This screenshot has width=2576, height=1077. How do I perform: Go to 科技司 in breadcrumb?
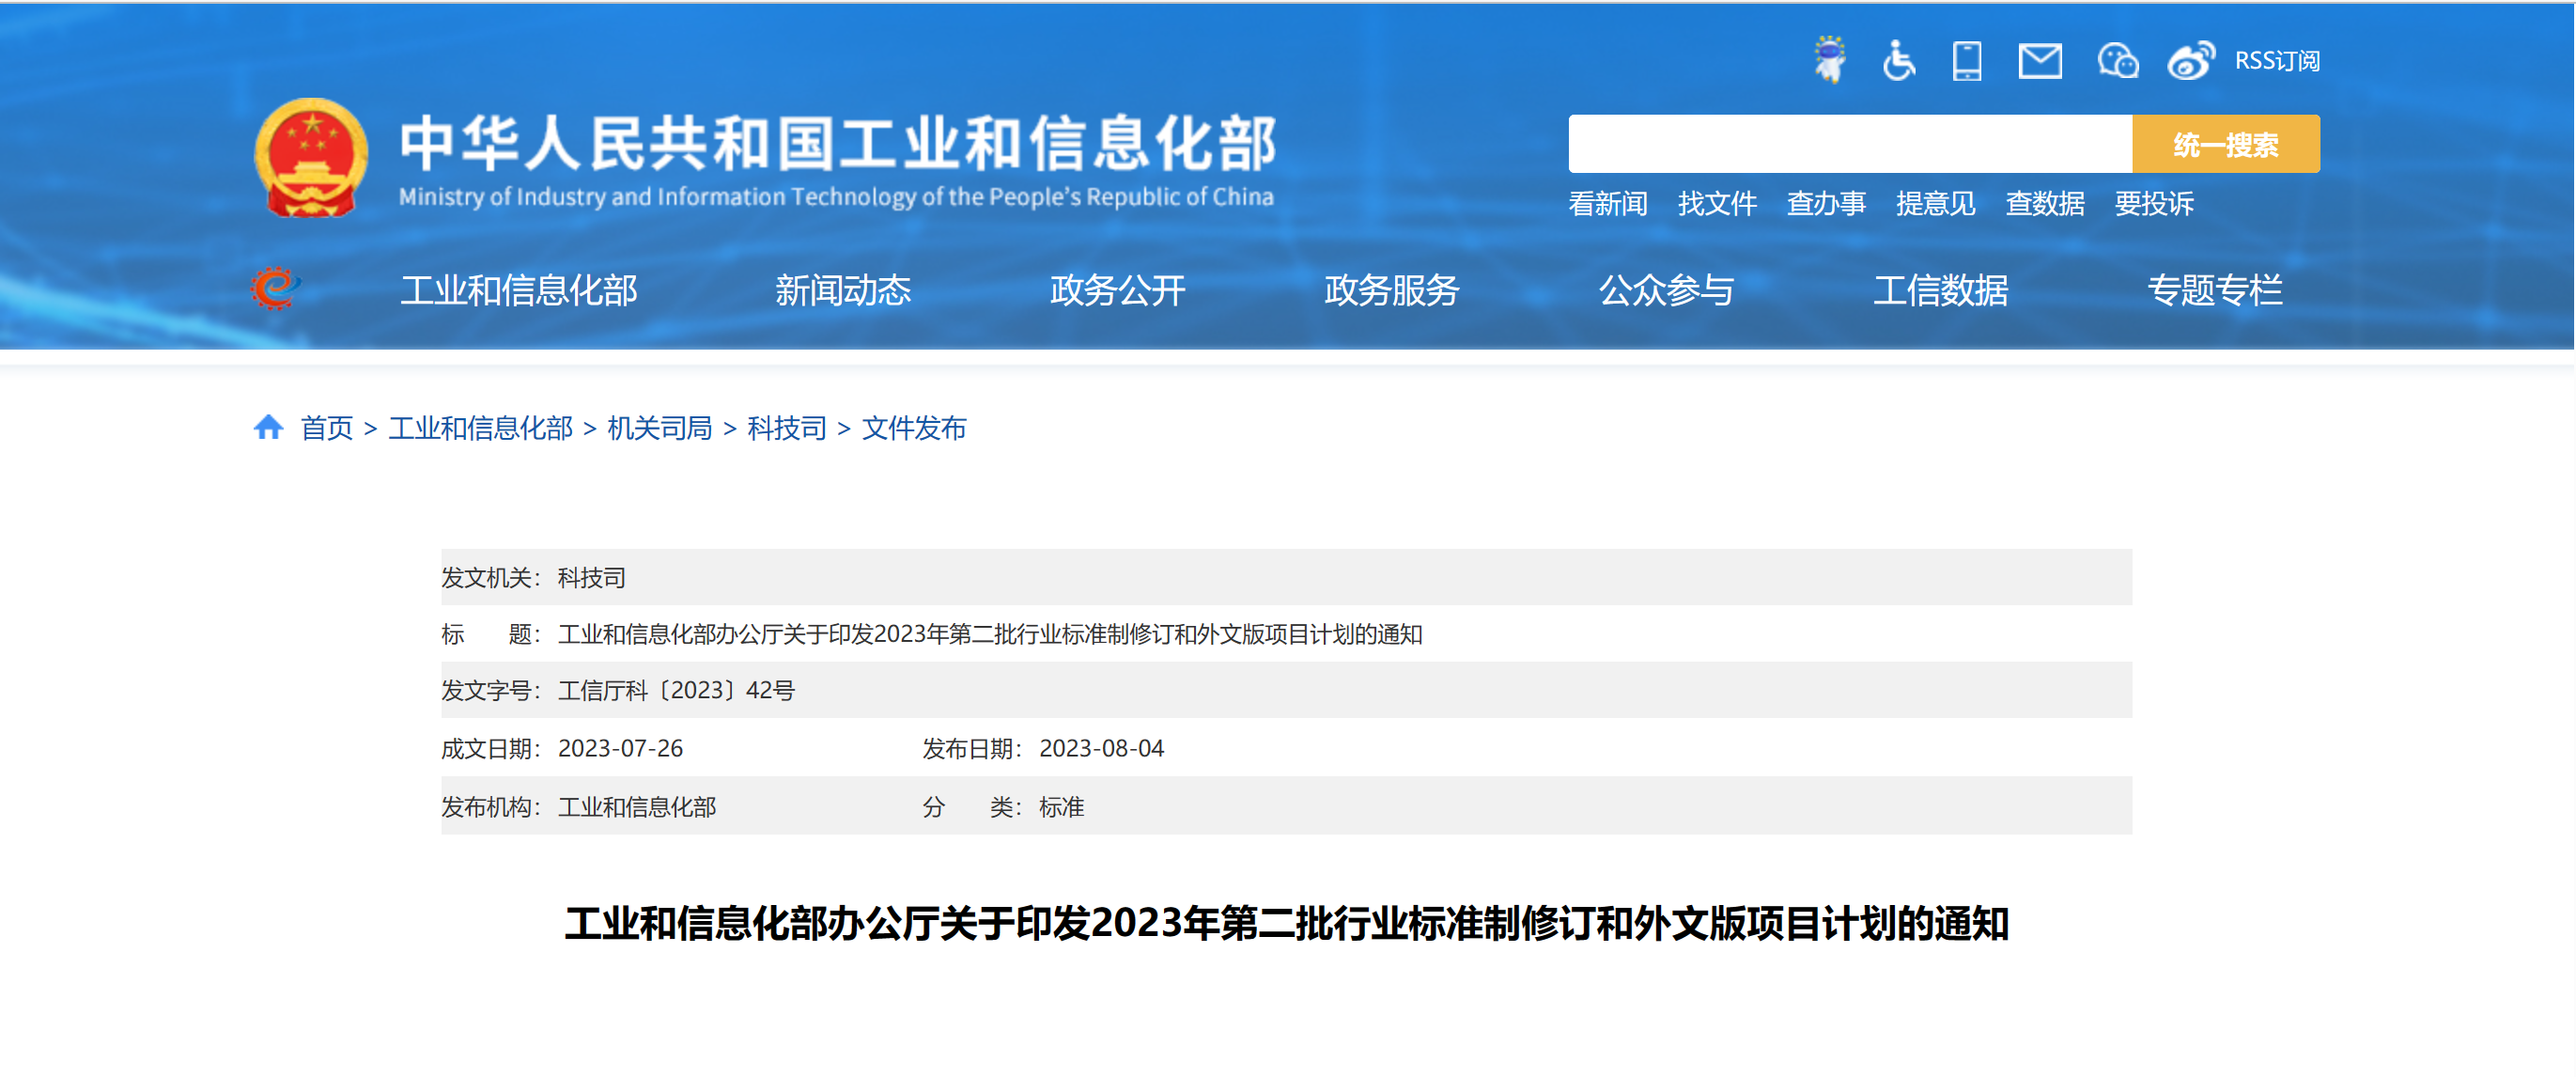[787, 428]
